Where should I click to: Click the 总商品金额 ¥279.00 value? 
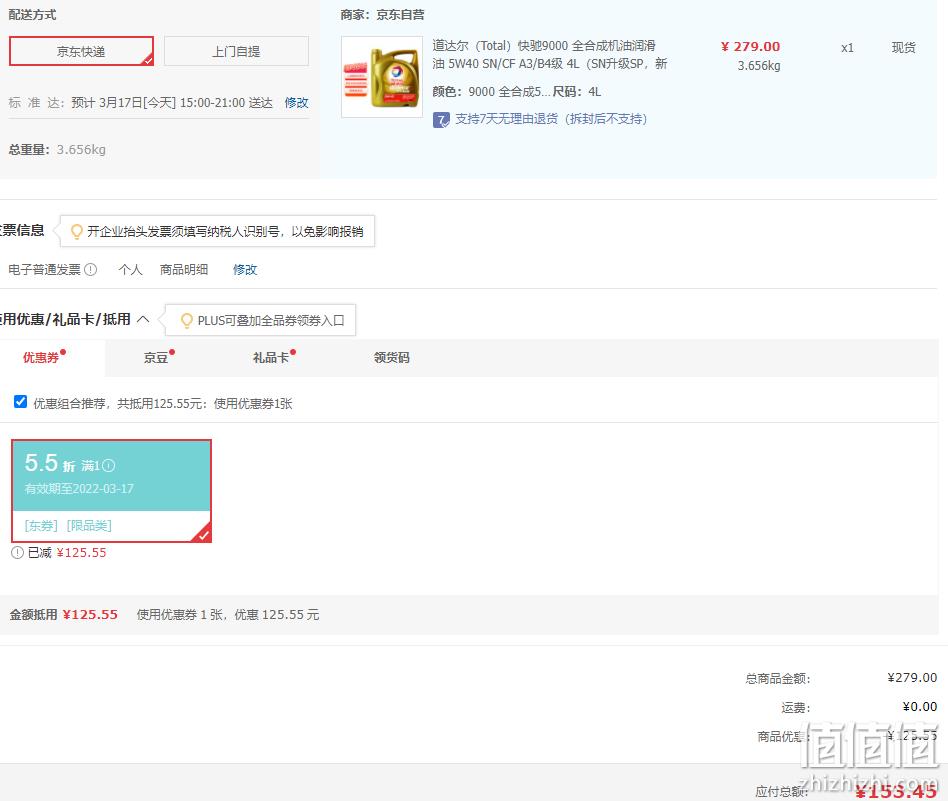[x=912, y=678]
